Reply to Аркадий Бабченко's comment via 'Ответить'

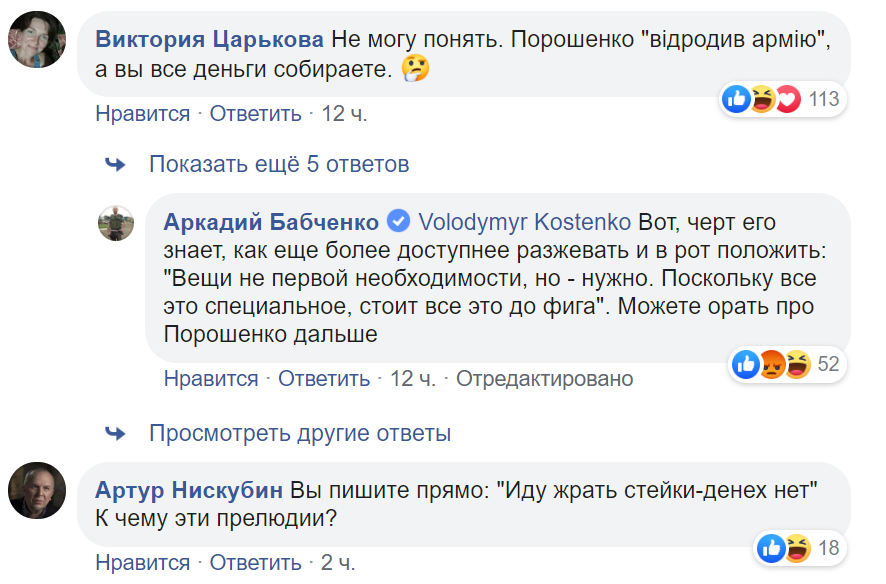point(324,379)
